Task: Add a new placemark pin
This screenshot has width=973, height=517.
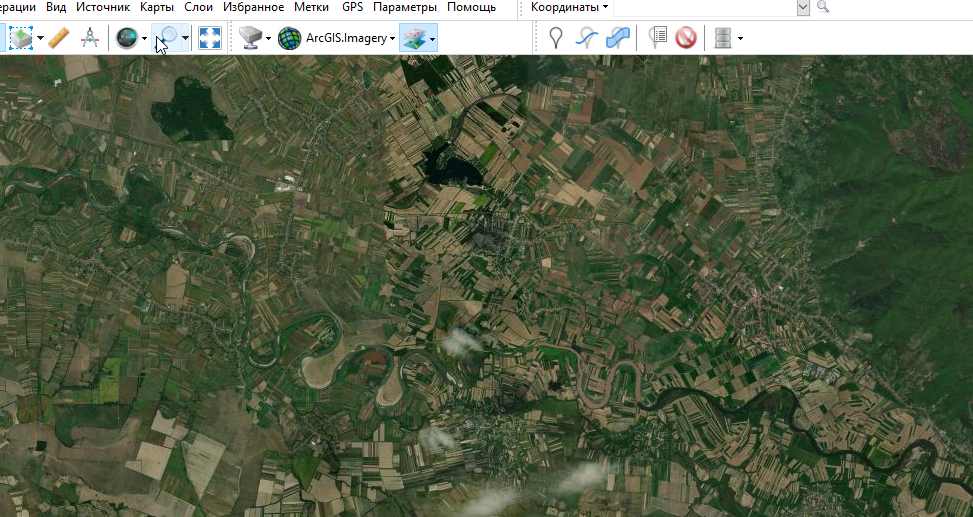Action: [x=556, y=39]
